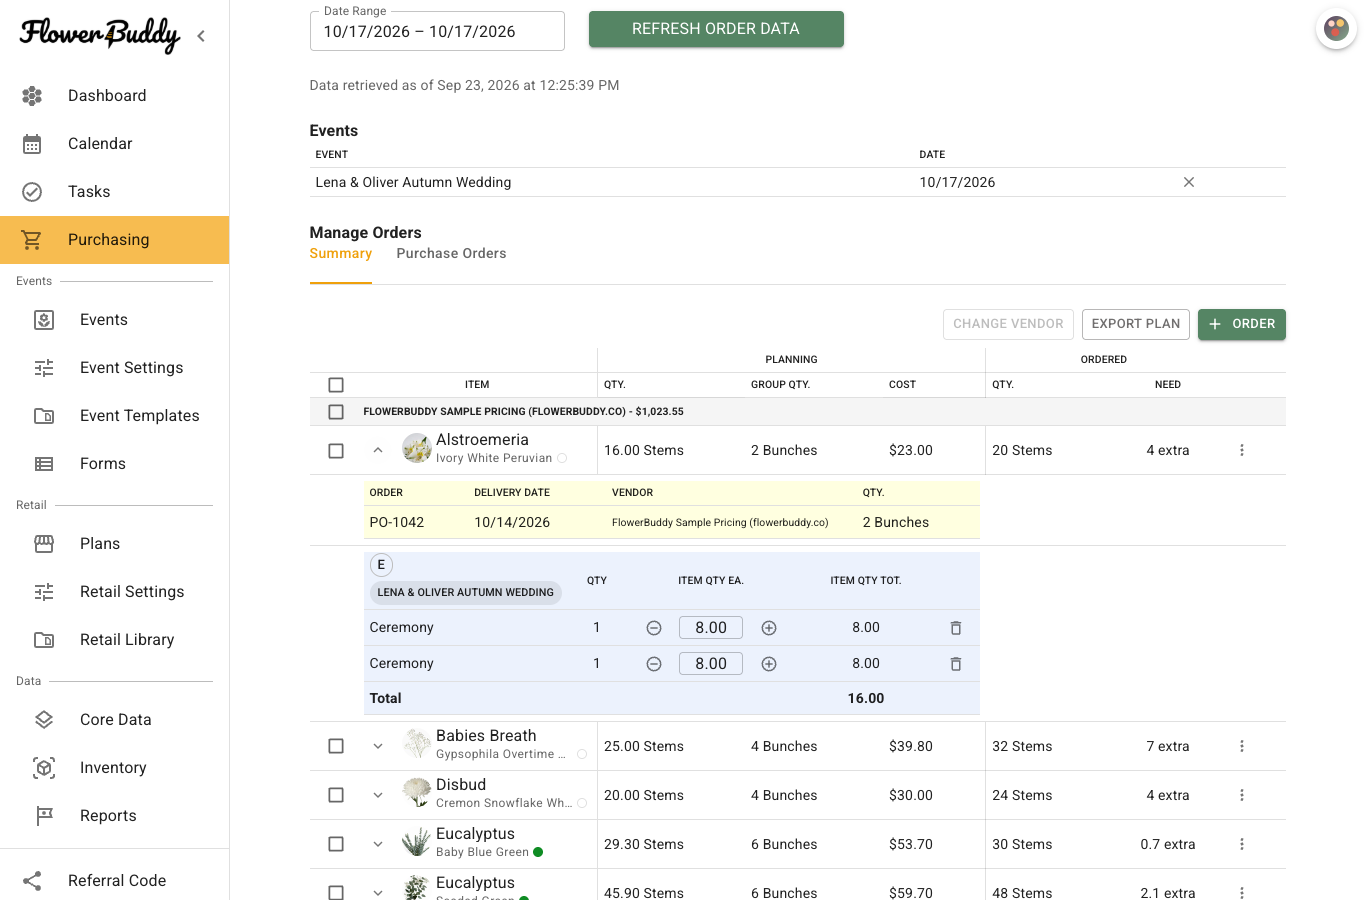The width and height of the screenshot is (1365, 900).
Task: Switch to the Purchase Orders tab
Action: tap(451, 254)
